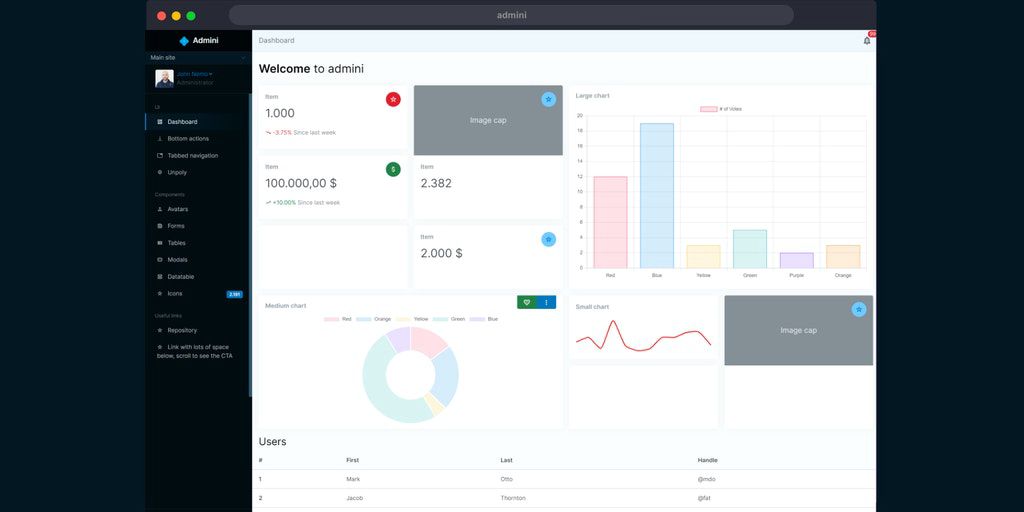Click the top-center Image cap thumbnail
The image size is (1024, 512).
[488, 120]
